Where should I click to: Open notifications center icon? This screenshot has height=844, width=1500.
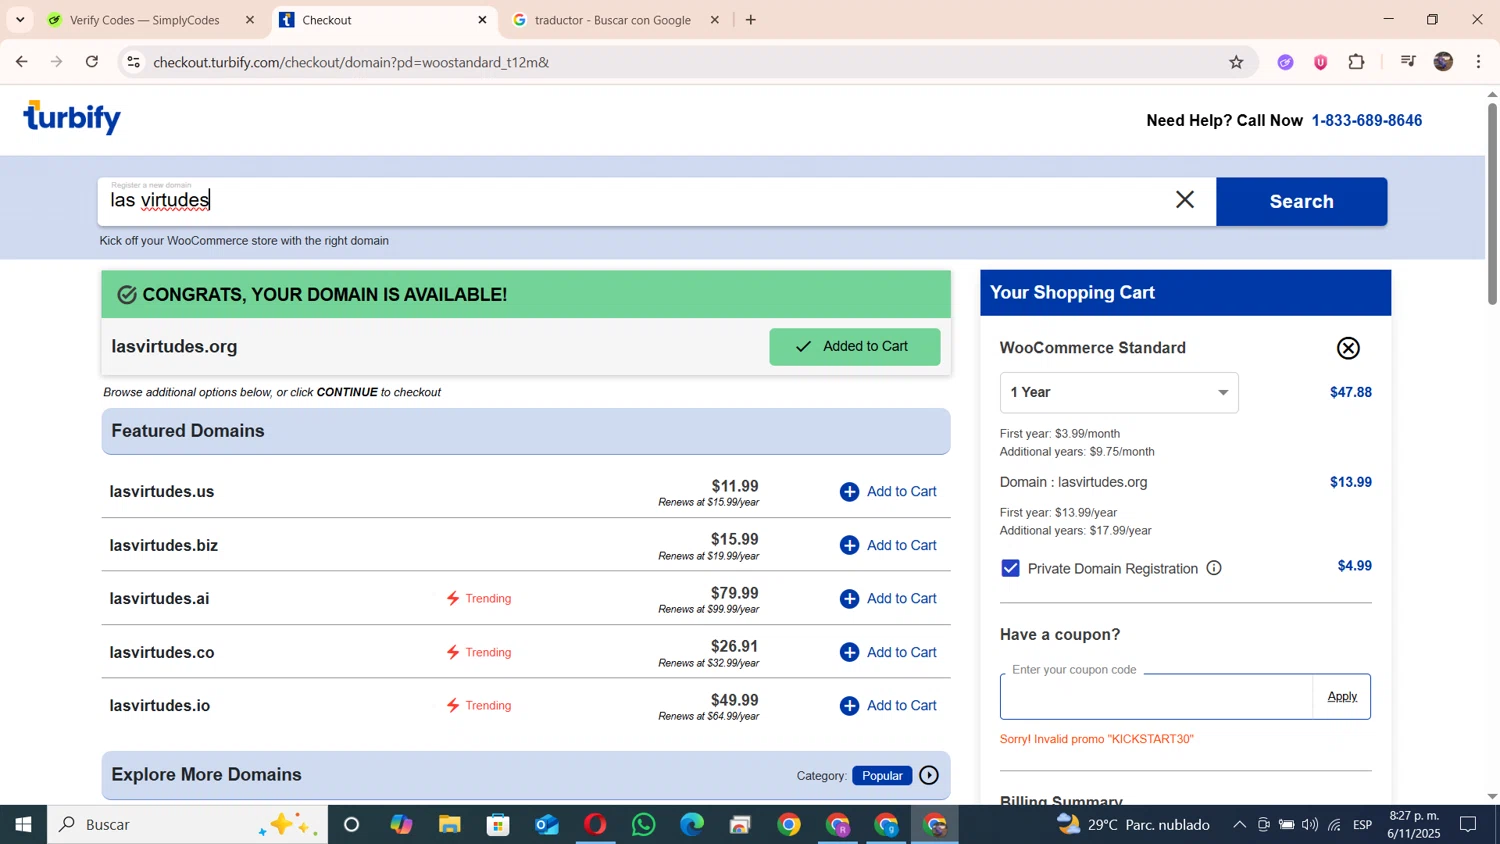1468,825
